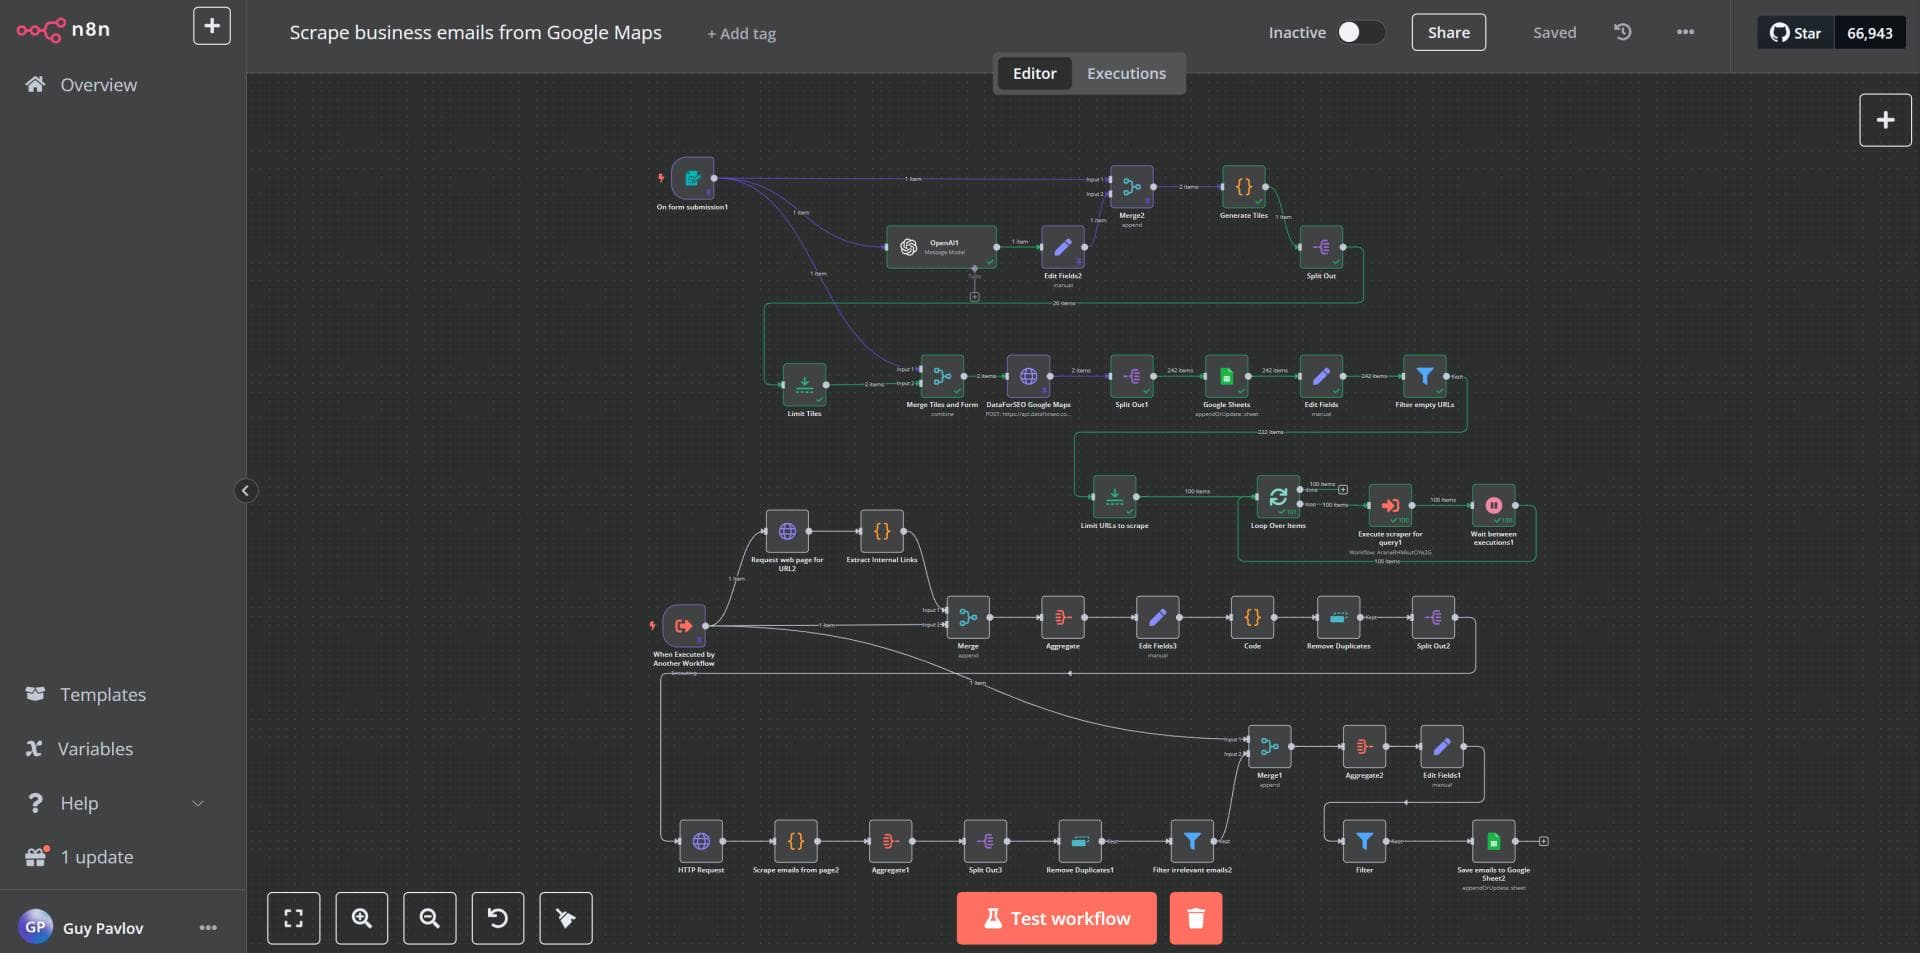Screen dimensions: 1920x953
Task: Go to Overview in the sidebar
Action: (98, 85)
